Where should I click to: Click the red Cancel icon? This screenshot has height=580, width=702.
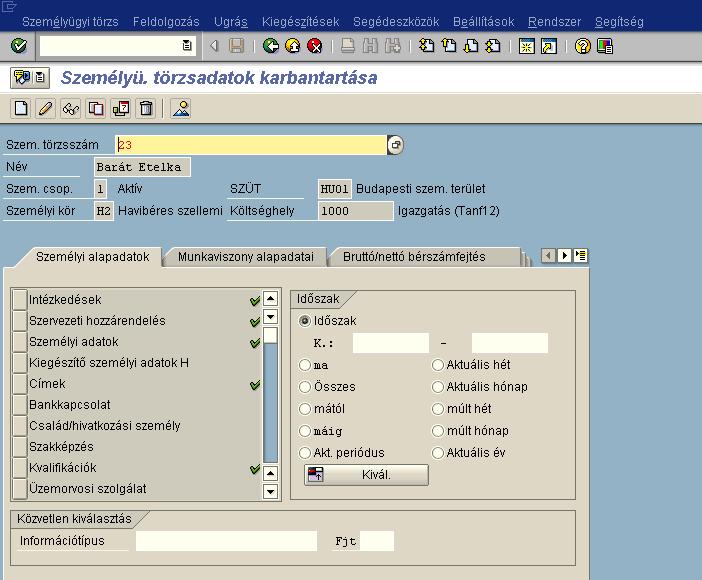pyautogui.click(x=315, y=46)
